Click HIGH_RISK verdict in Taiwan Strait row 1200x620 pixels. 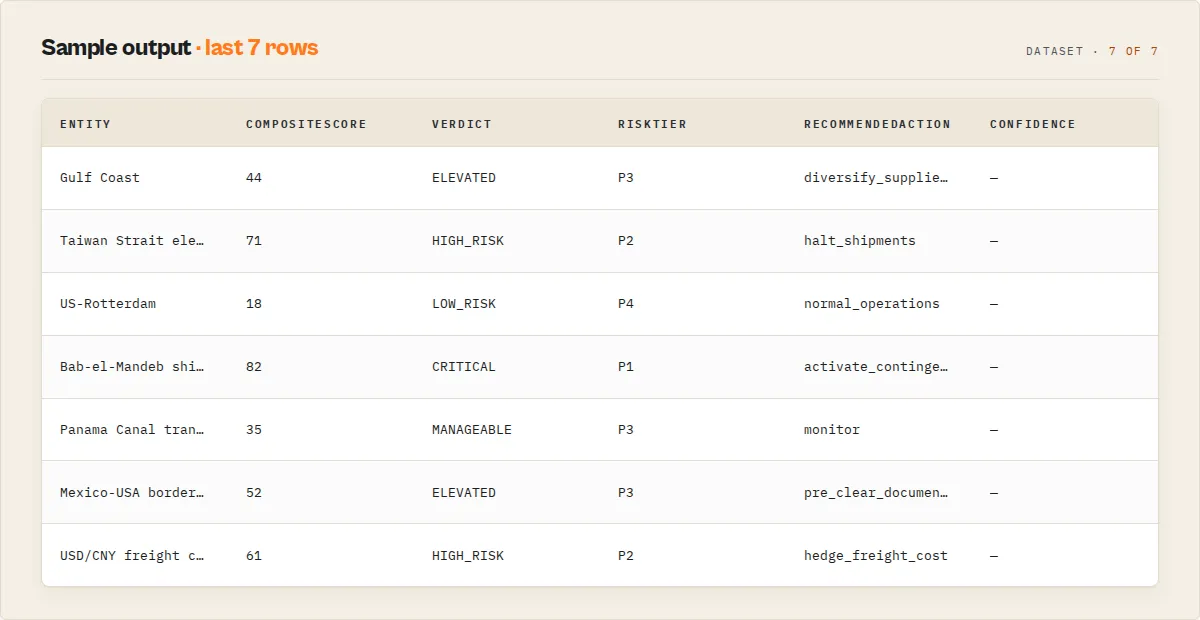pyautogui.click(x=468, y=241)
